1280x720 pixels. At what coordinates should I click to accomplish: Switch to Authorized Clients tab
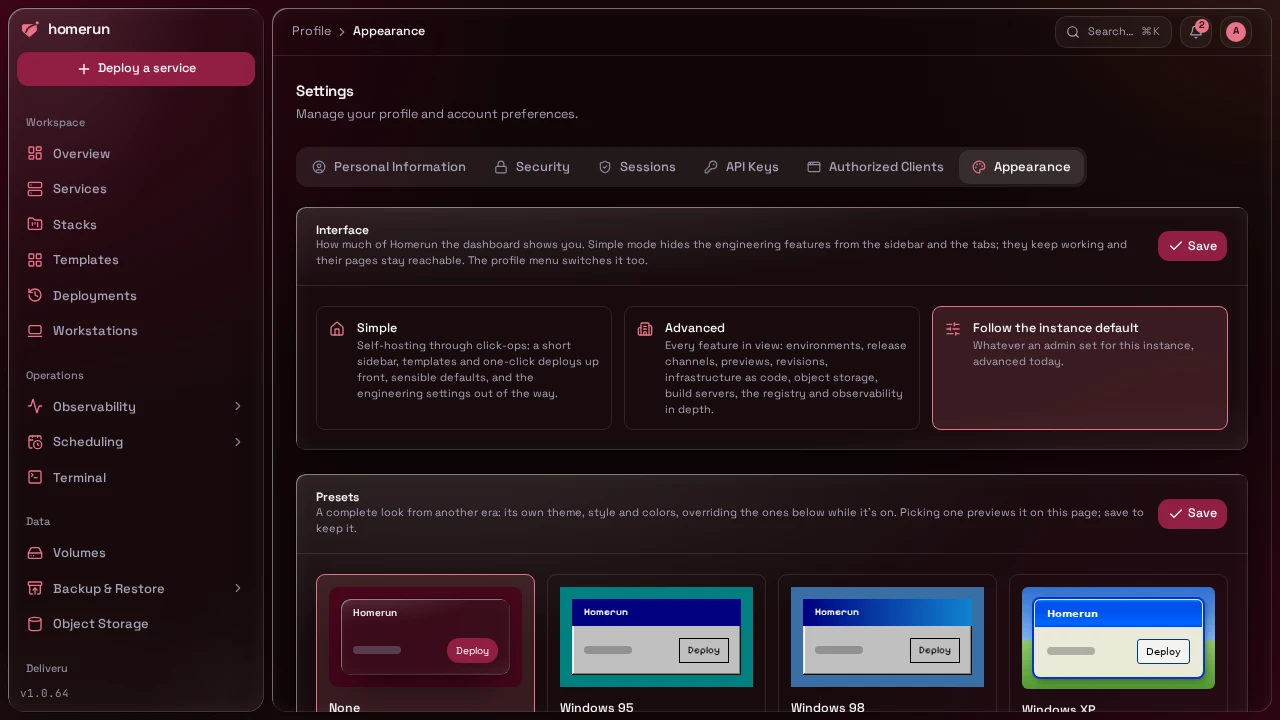875,167
